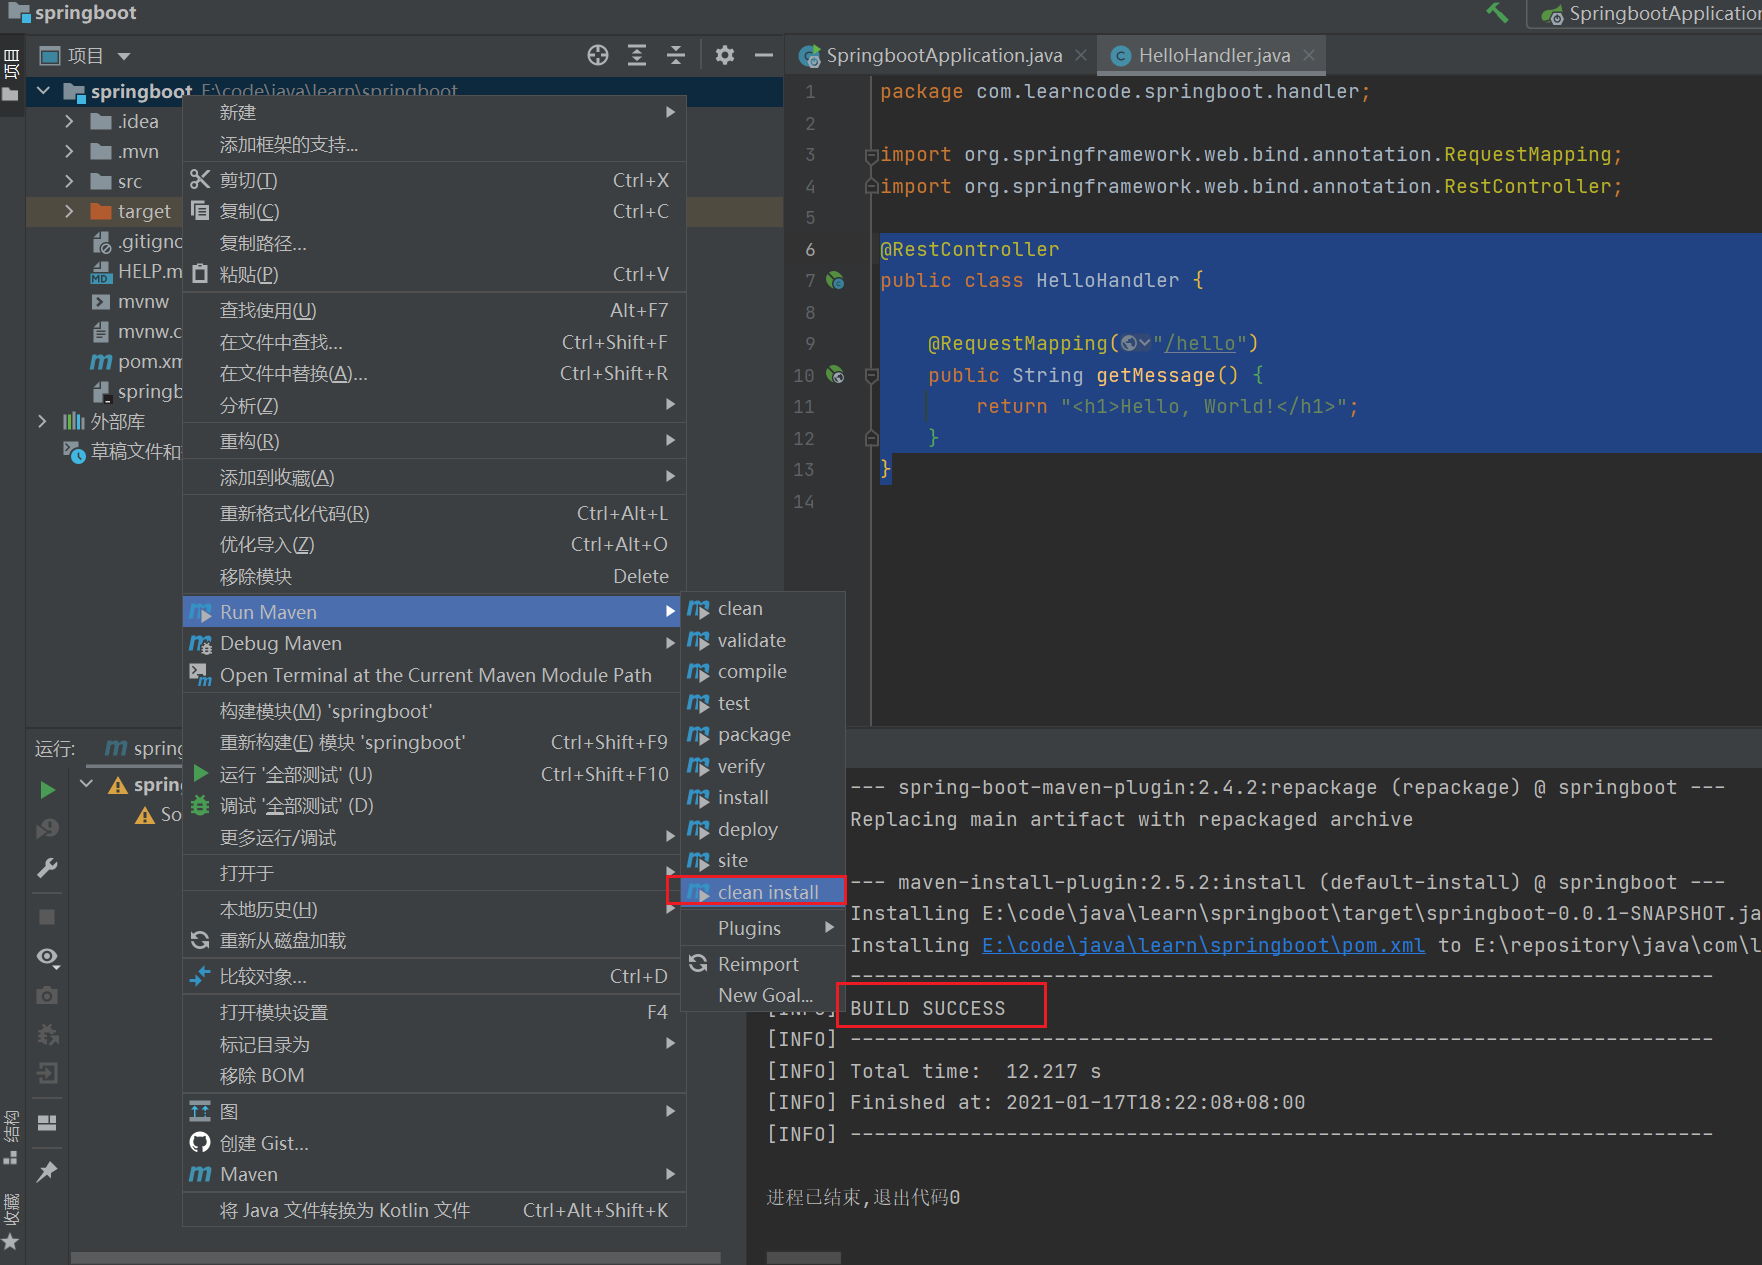Select 打开模块设置 menu item

click(434, 1012)
